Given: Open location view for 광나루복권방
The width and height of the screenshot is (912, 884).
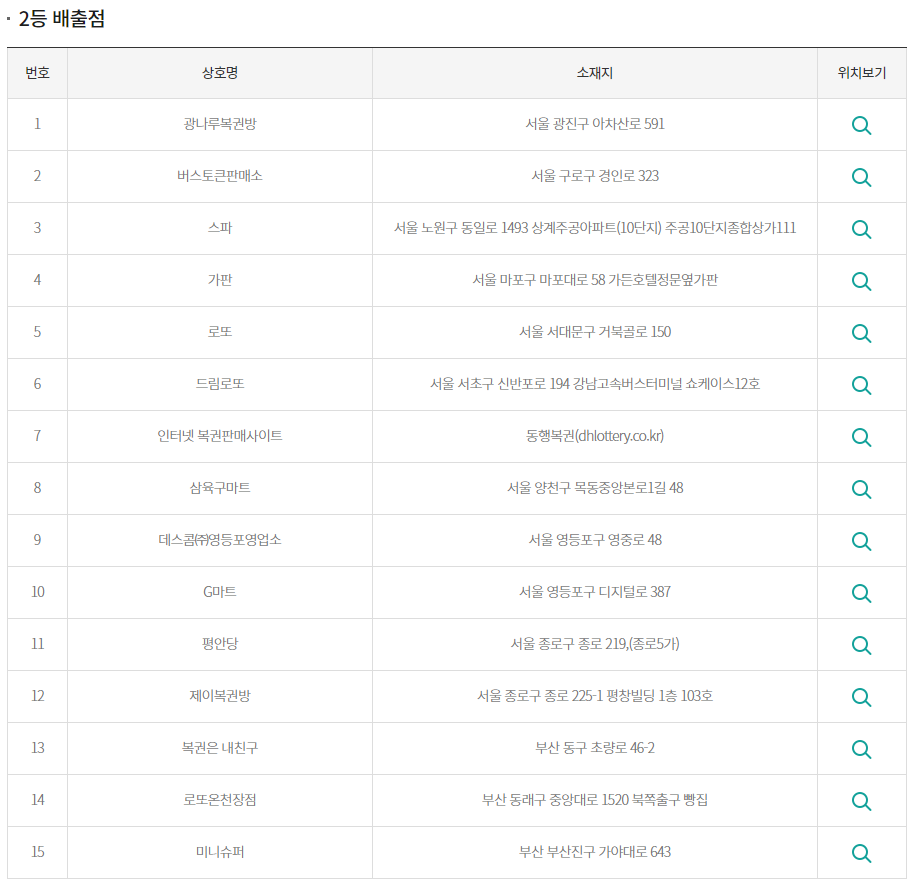Looking at the screenshot, I should coord(861,125).
